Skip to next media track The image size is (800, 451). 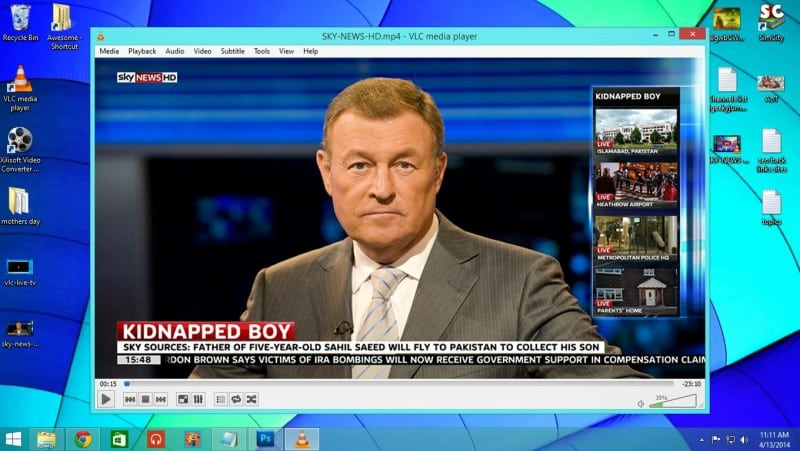click(x=161, y=399)
